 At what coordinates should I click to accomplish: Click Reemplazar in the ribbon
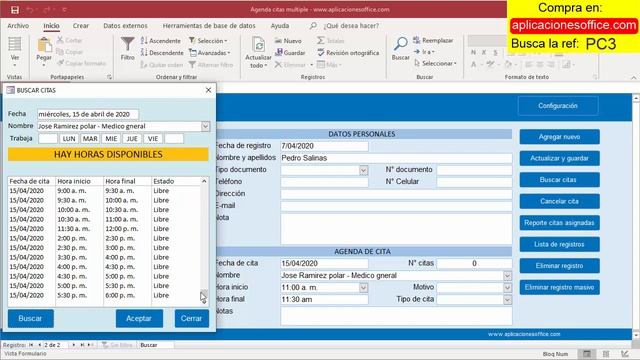coord(433,40)
